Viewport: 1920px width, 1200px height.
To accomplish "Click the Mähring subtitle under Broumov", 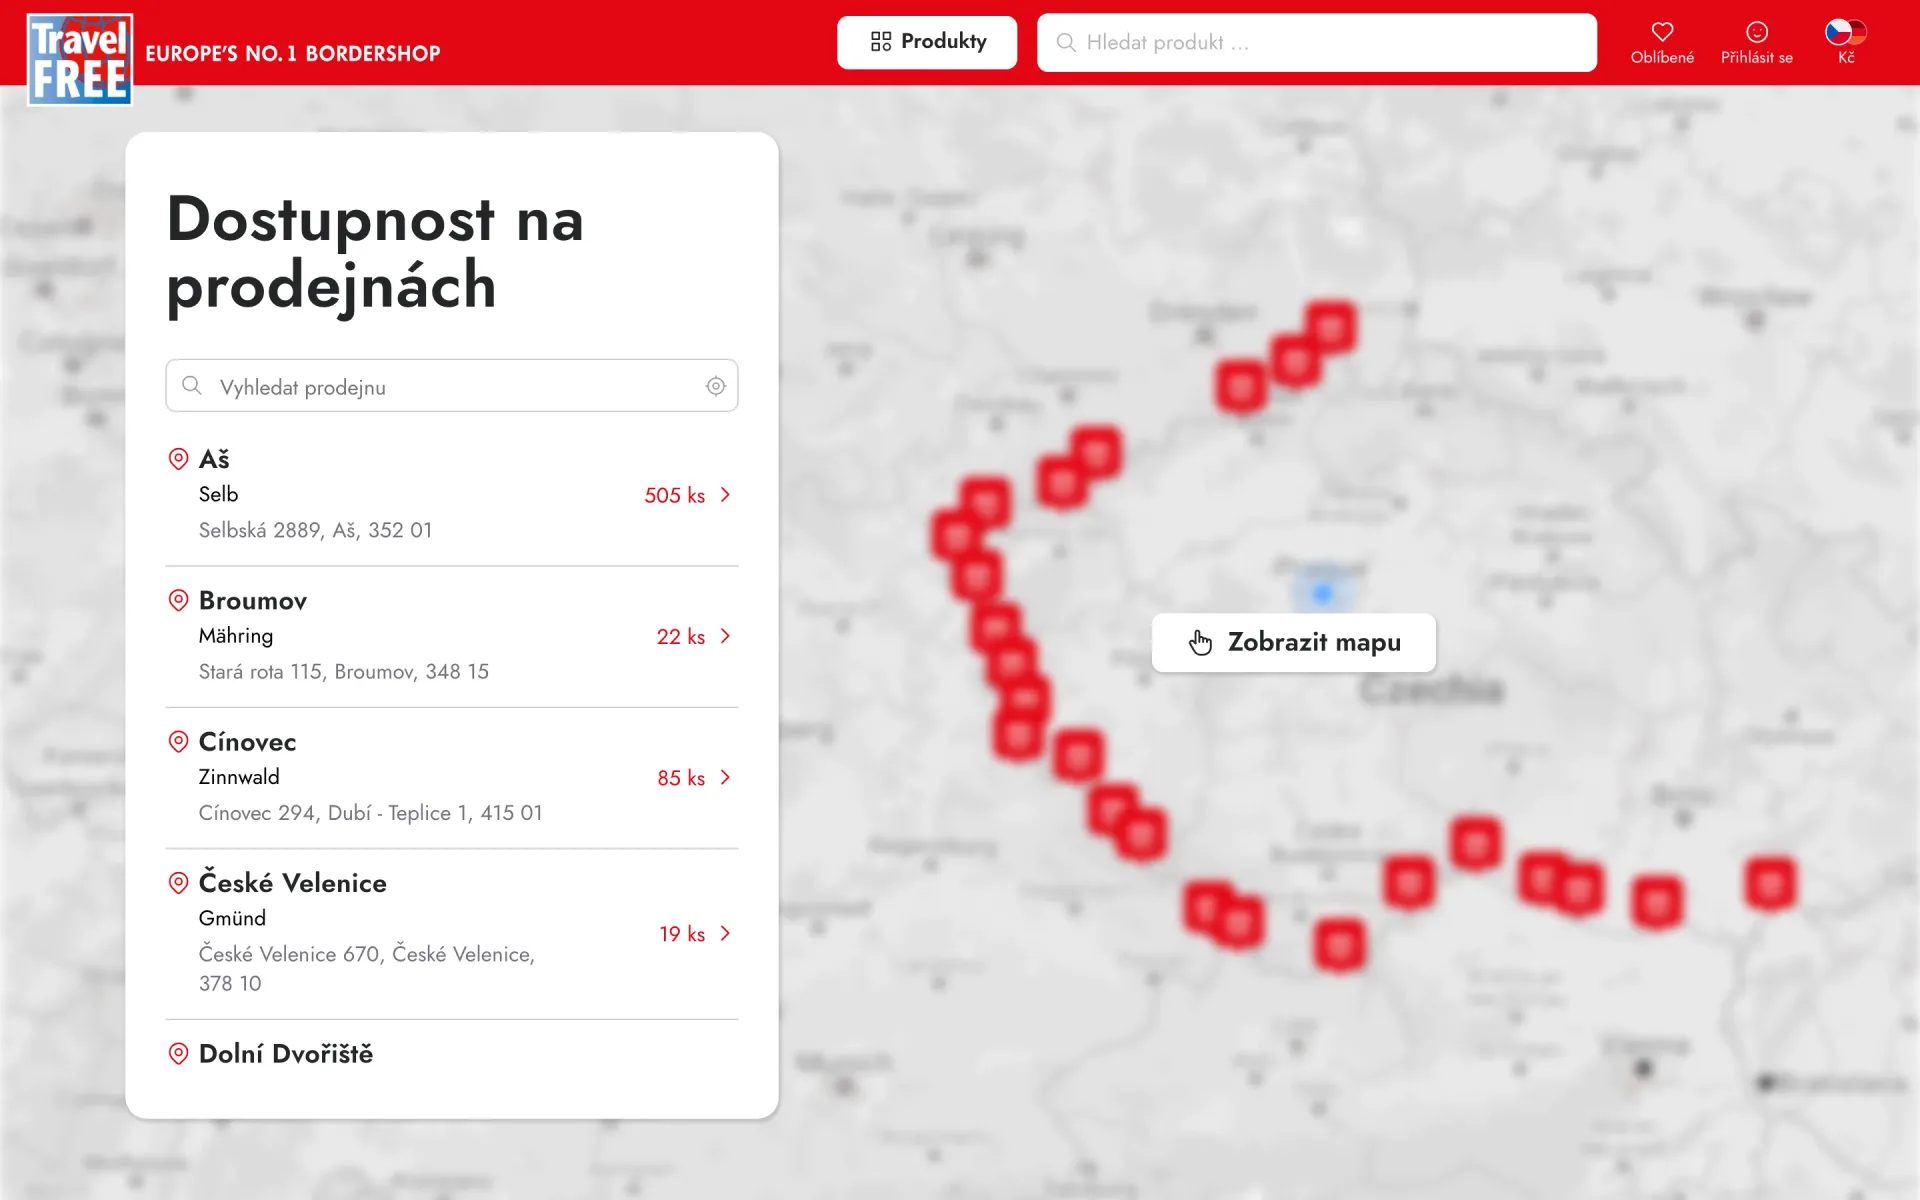I will coord(236,636).
